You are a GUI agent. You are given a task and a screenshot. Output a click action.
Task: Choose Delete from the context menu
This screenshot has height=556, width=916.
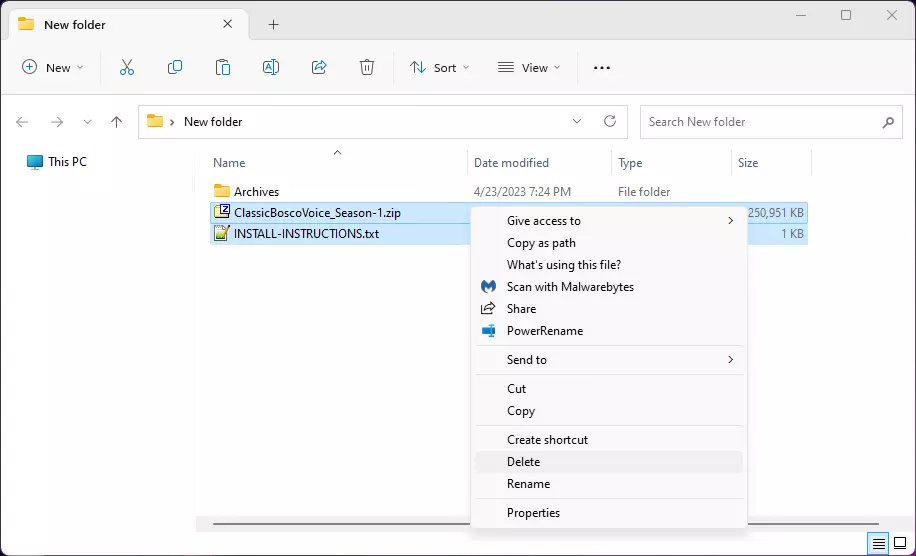[523, 462]
